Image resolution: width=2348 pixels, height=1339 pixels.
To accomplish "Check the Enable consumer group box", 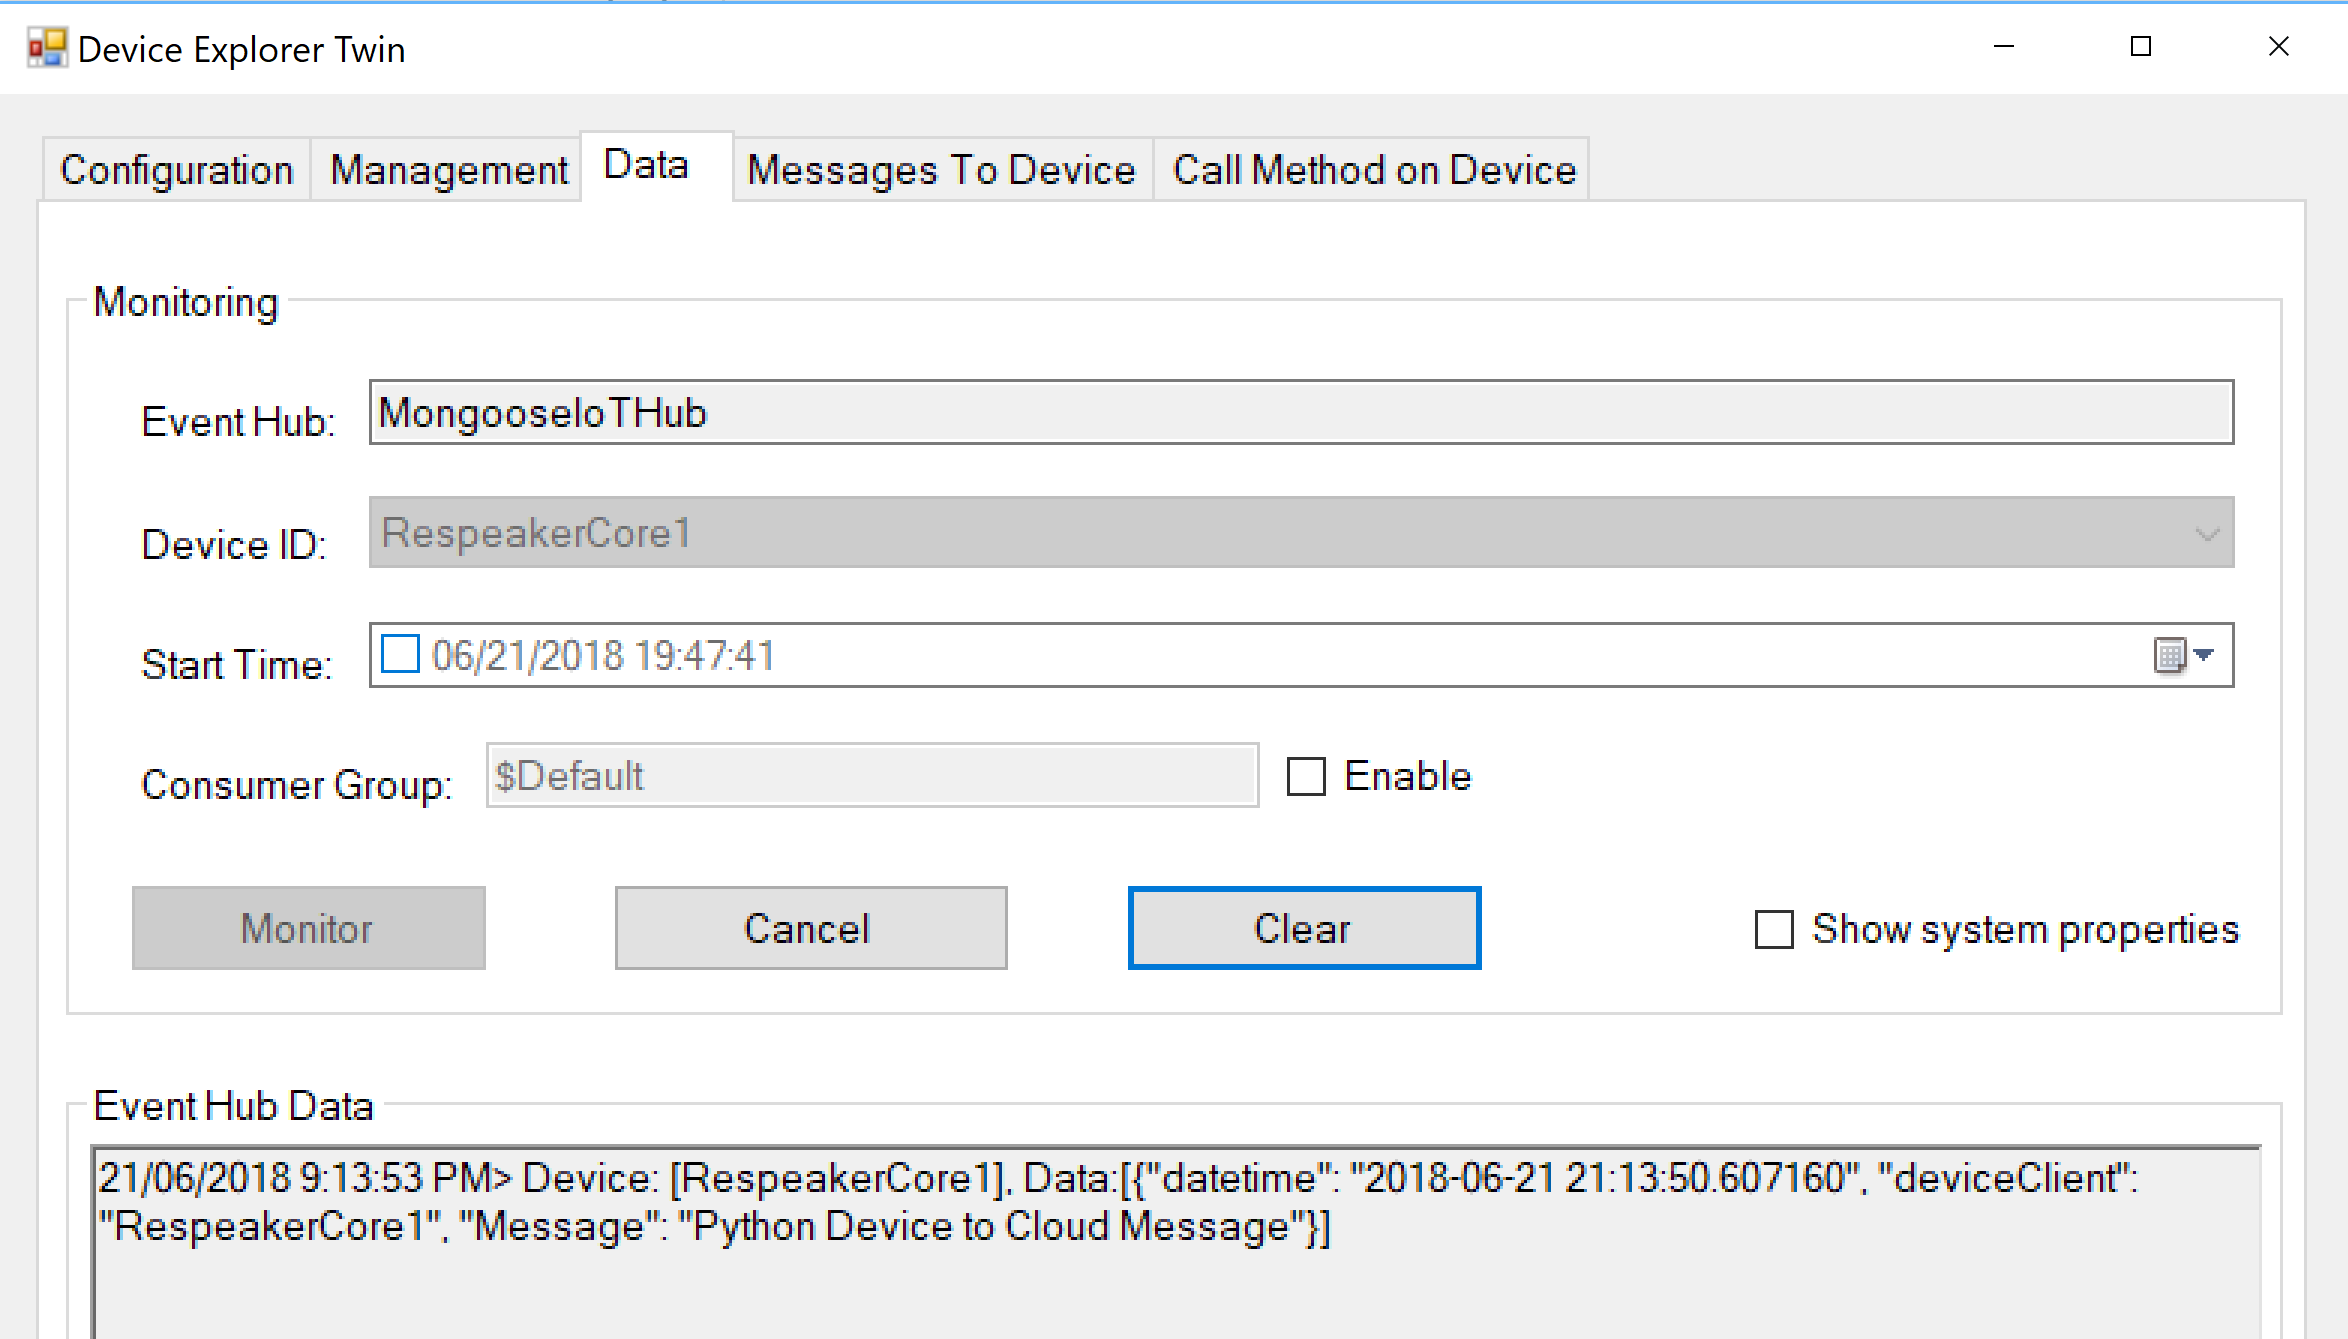I will point(1306,776).
